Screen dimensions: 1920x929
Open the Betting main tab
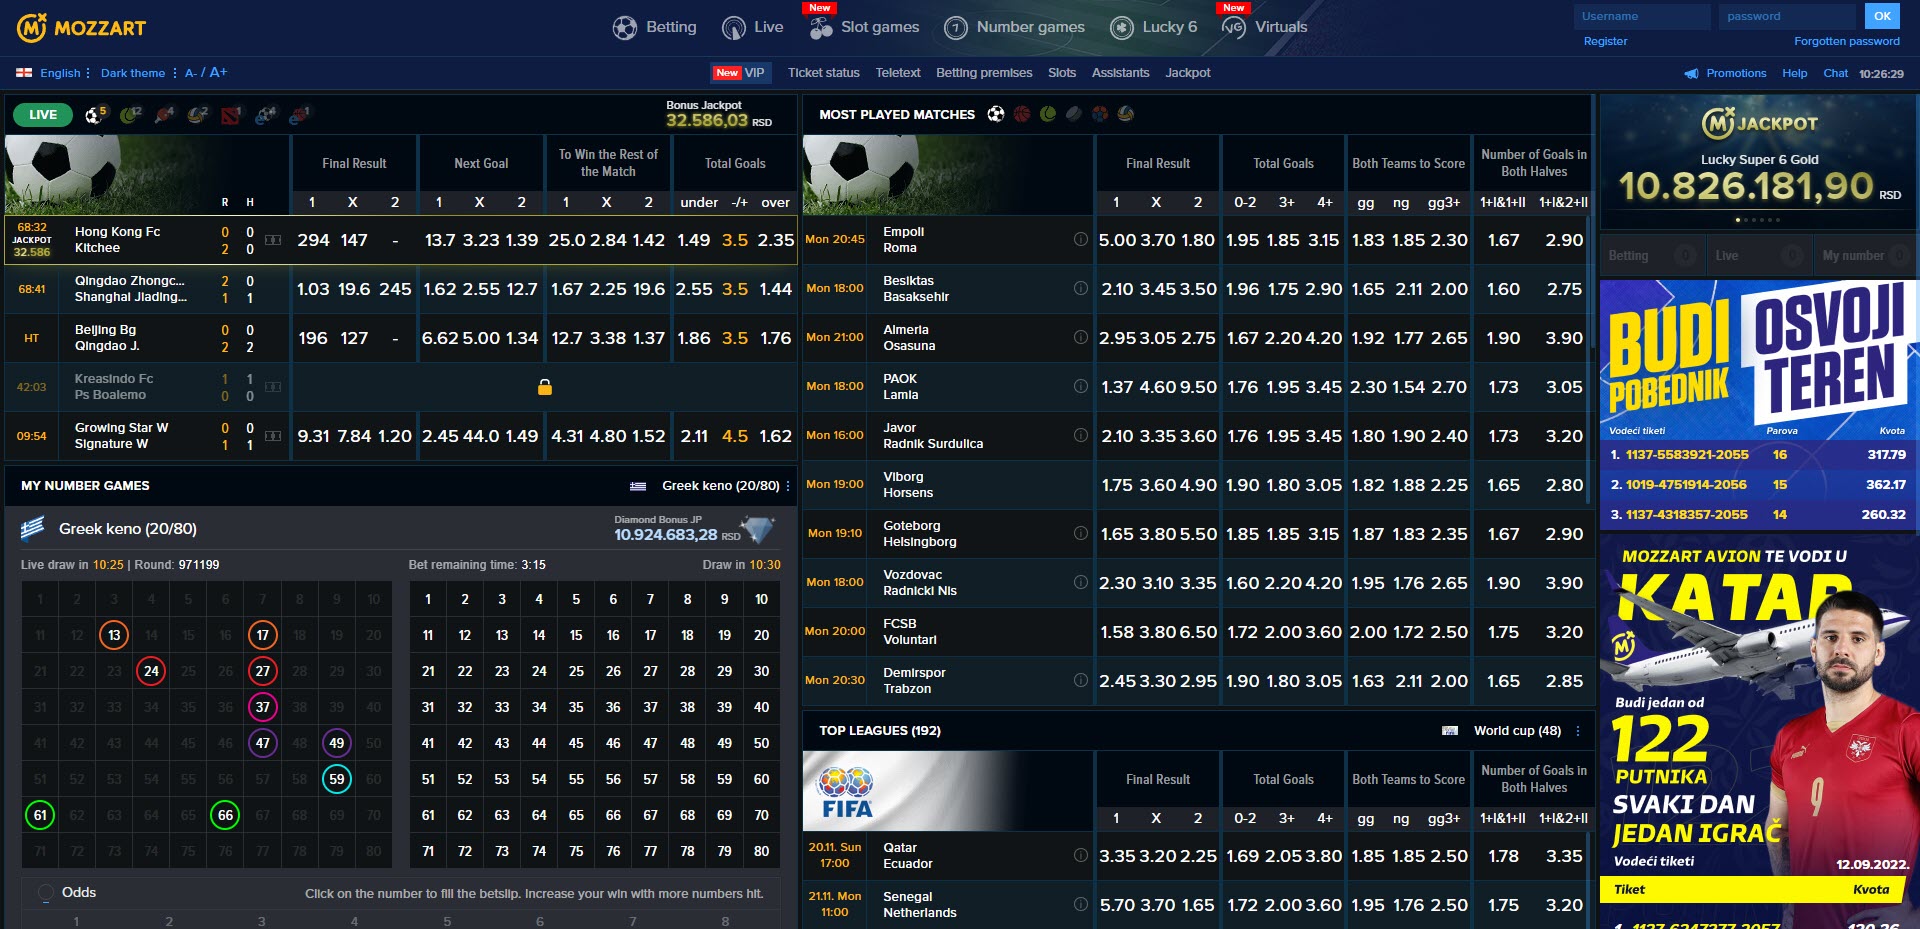click(x=655, y=27)
